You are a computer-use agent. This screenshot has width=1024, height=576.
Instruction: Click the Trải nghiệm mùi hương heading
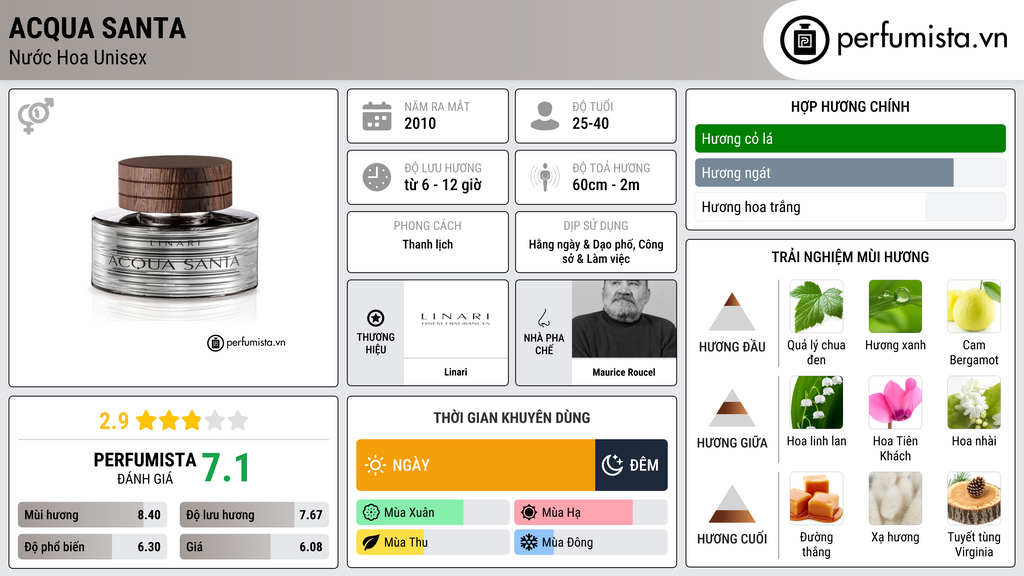point(850,257)
